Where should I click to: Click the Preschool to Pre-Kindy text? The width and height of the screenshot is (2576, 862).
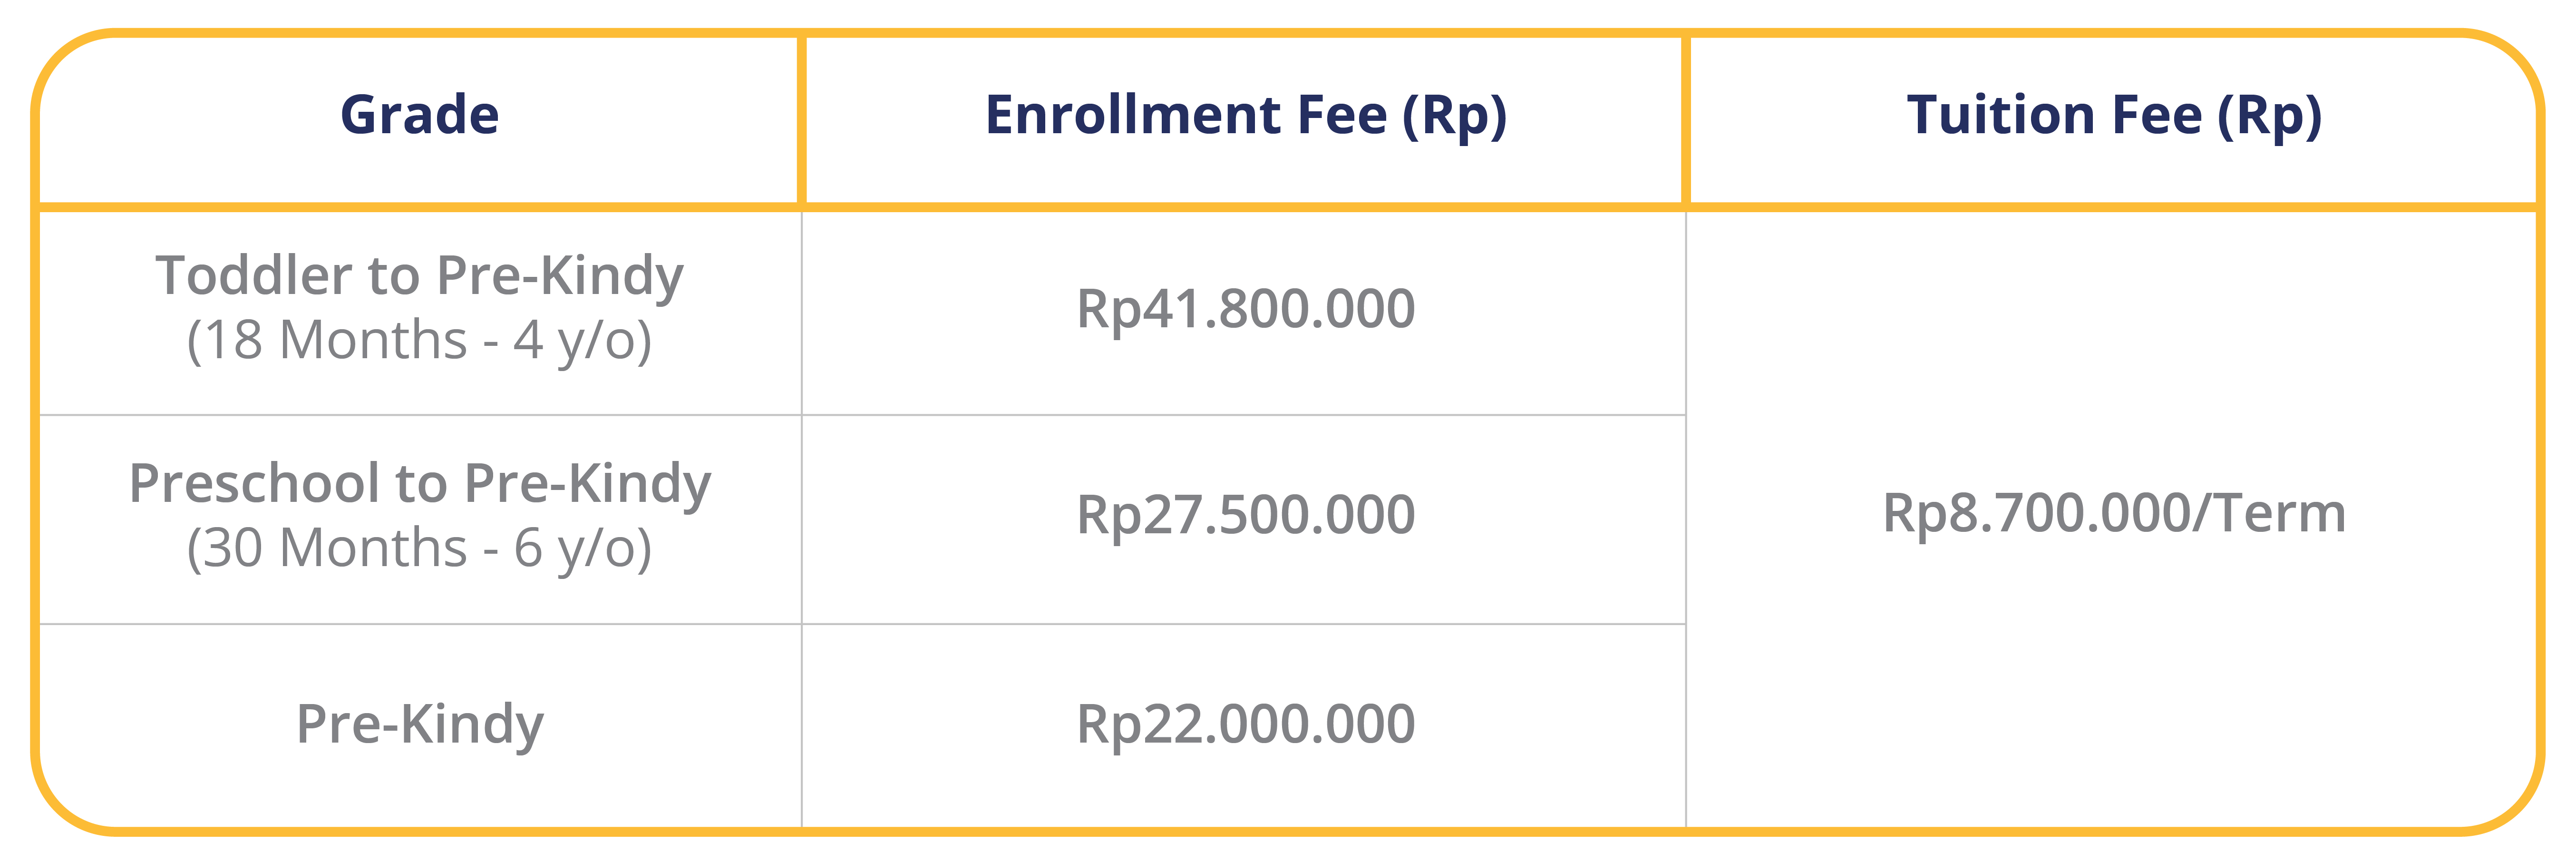point(419,484)
